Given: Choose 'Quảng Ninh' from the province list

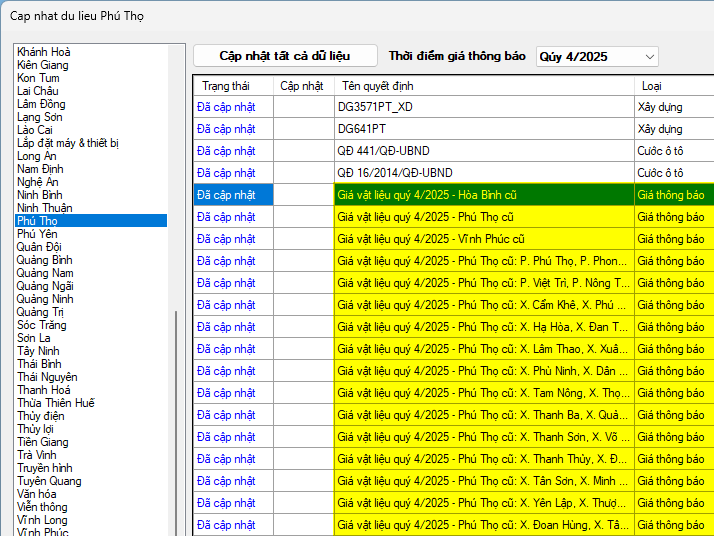Looking at the screenshot, I should (x=45, y=299).
